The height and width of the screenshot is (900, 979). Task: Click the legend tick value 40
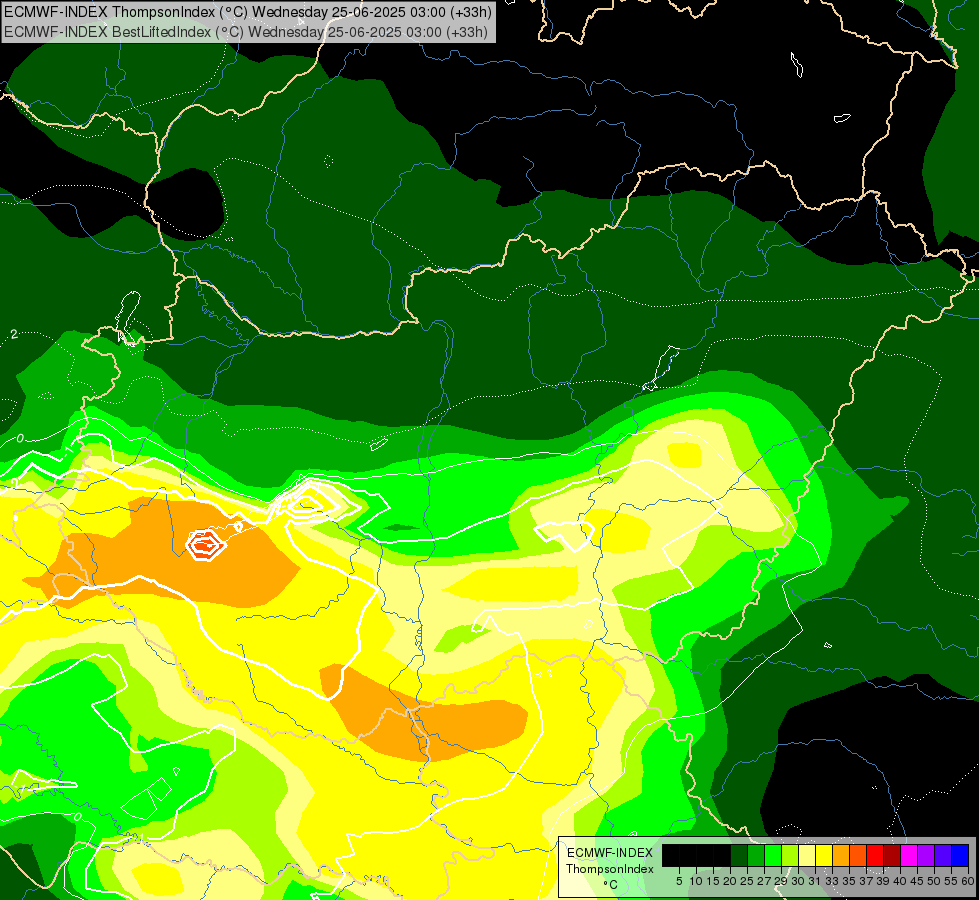coord(900,881)
